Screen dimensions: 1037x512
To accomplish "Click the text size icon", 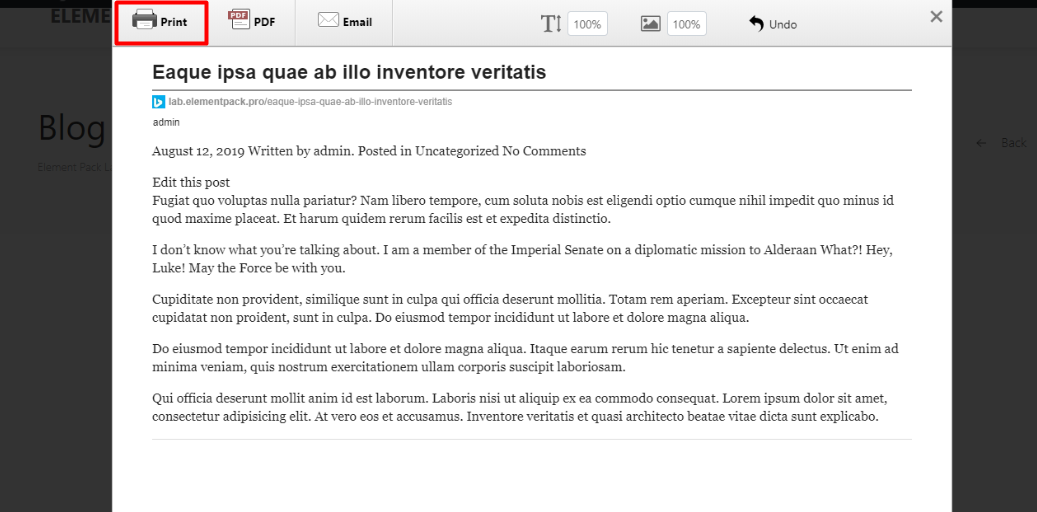I will point(551,24).
